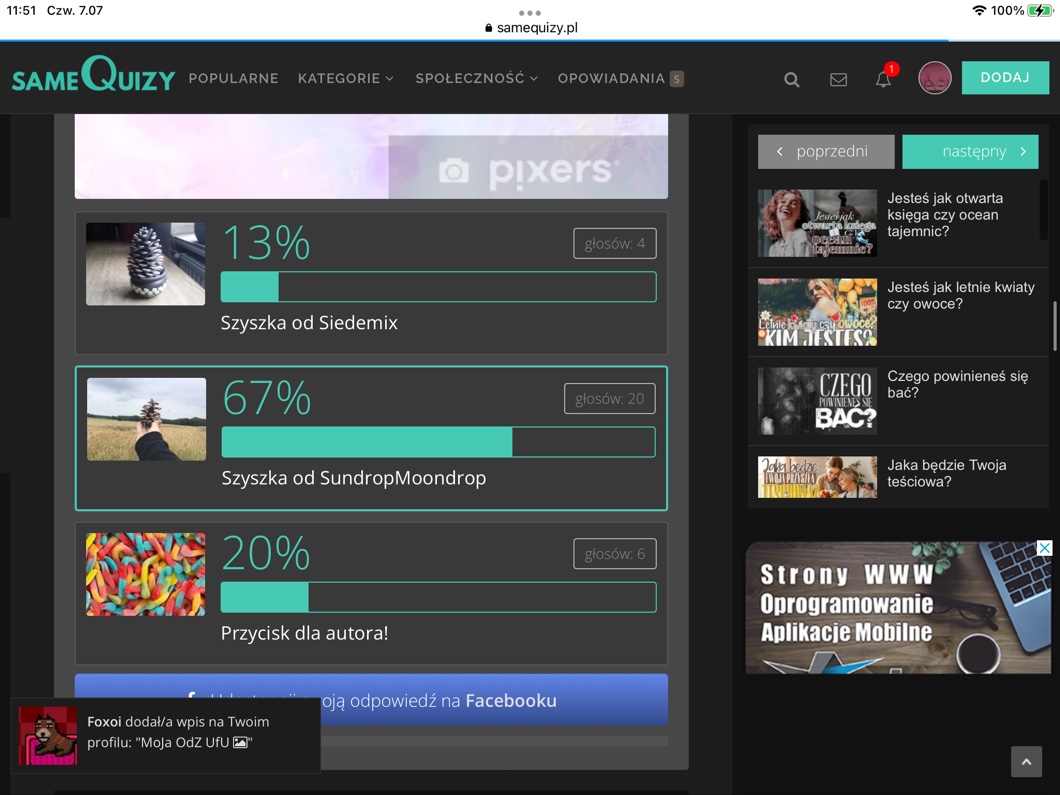Click the SameQuizy logo
This screenshot has width=1060, height=795.
93,76
